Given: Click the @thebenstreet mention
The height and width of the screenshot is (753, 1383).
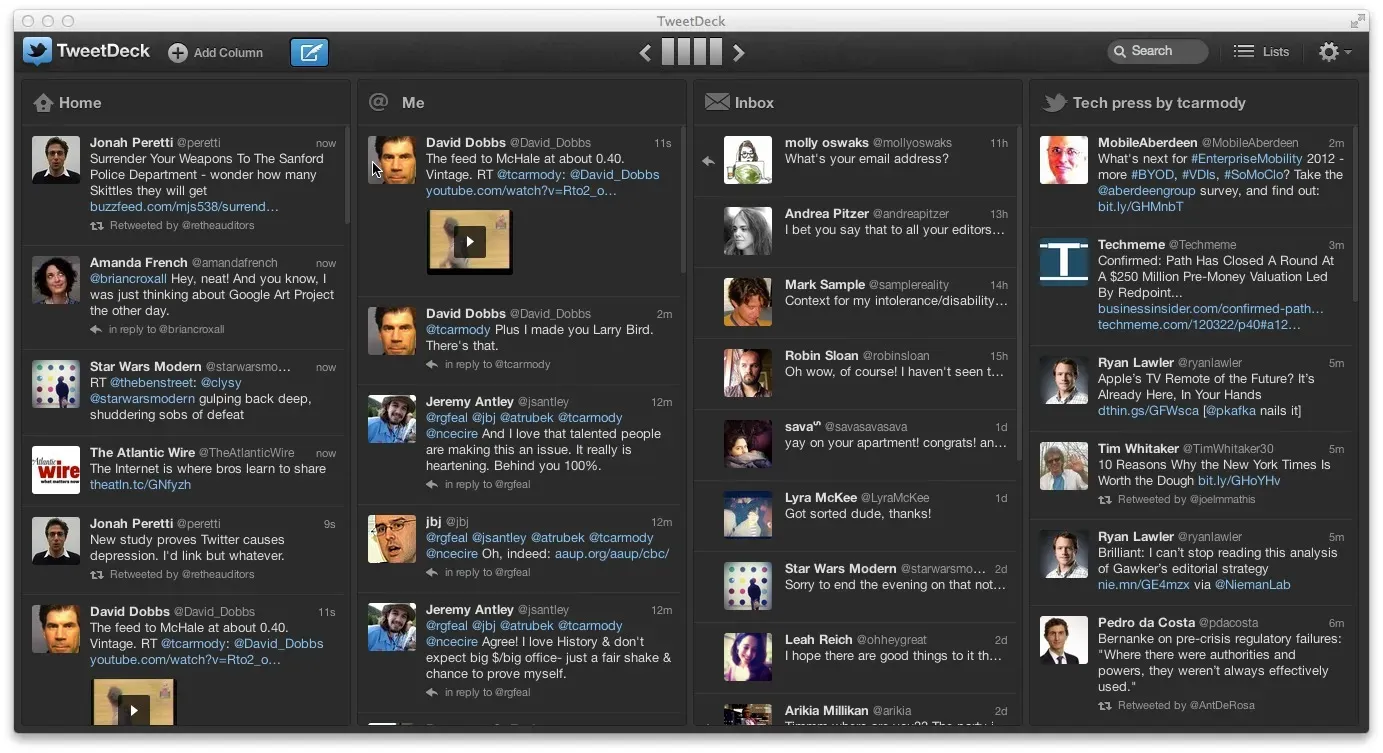Looking at the screenshot, I should 152,383.
